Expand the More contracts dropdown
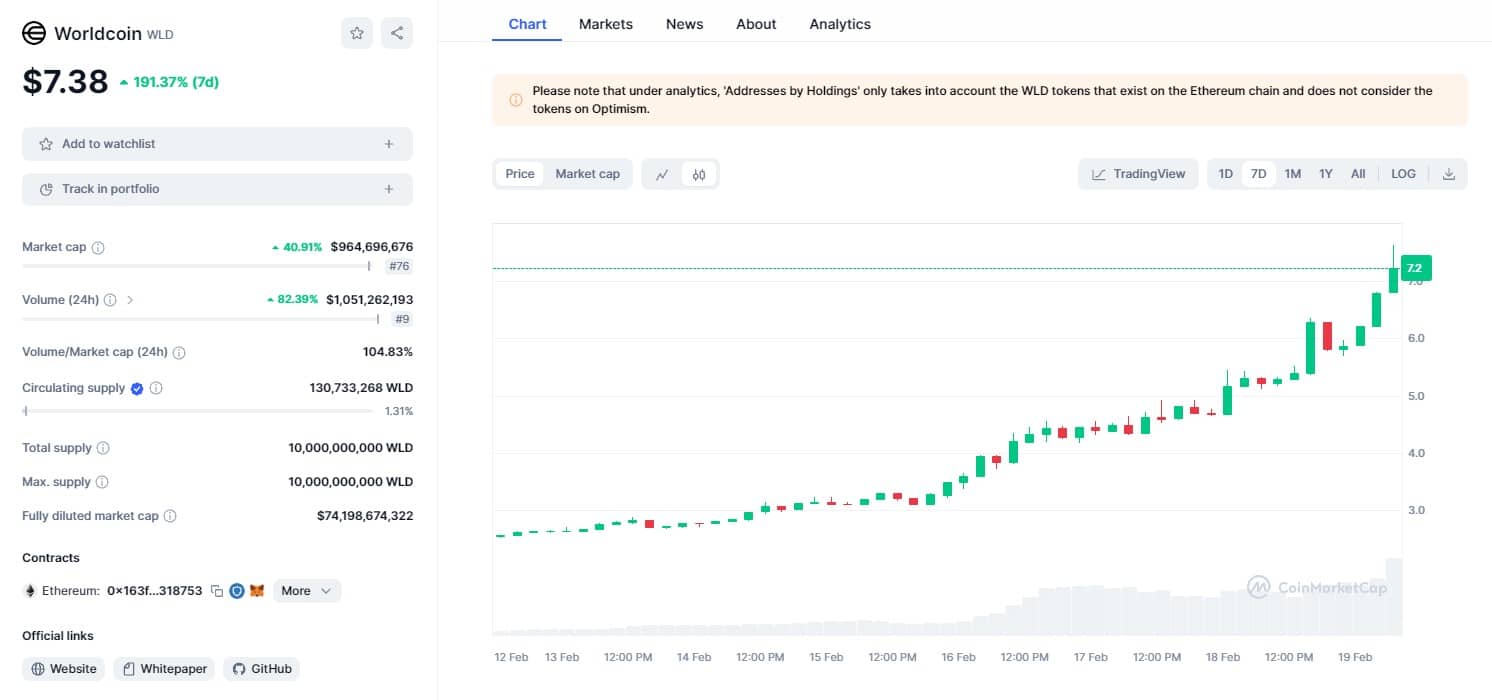 pos(306,591)
